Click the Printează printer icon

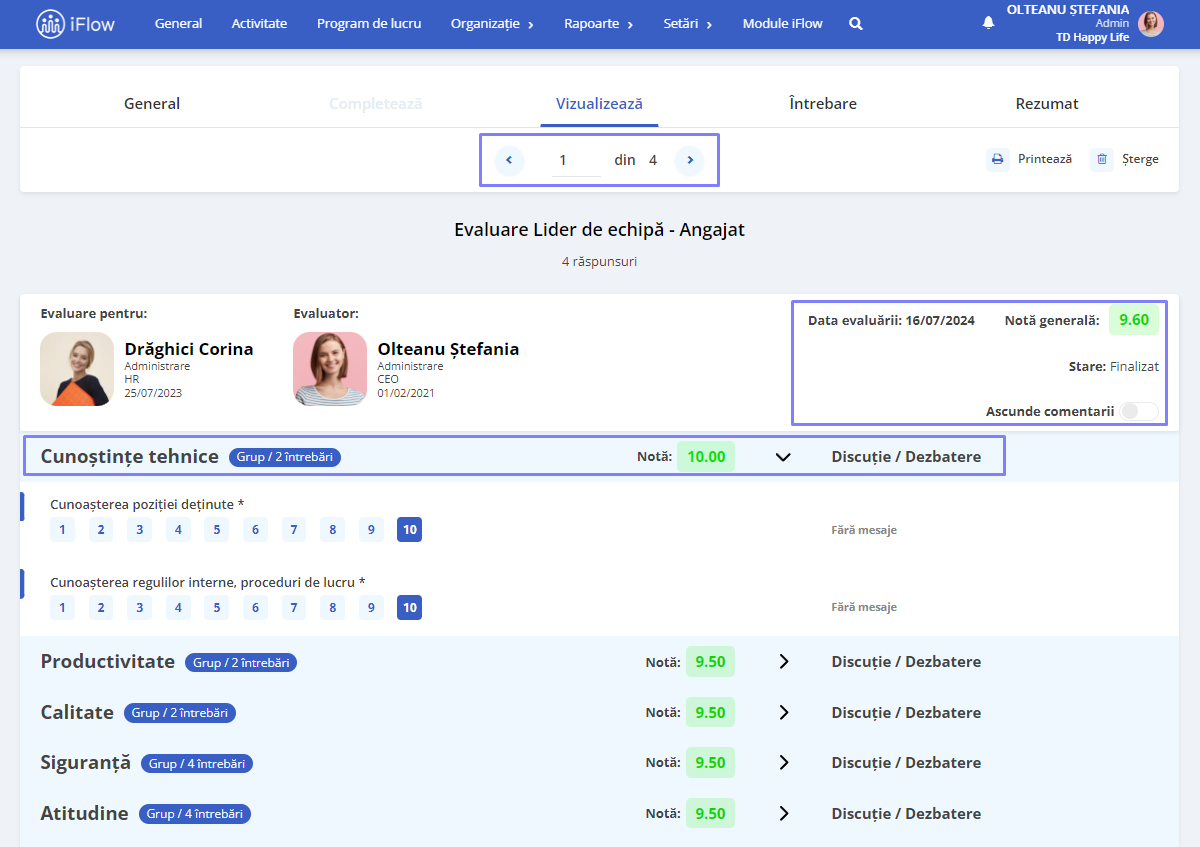[997, 159]
